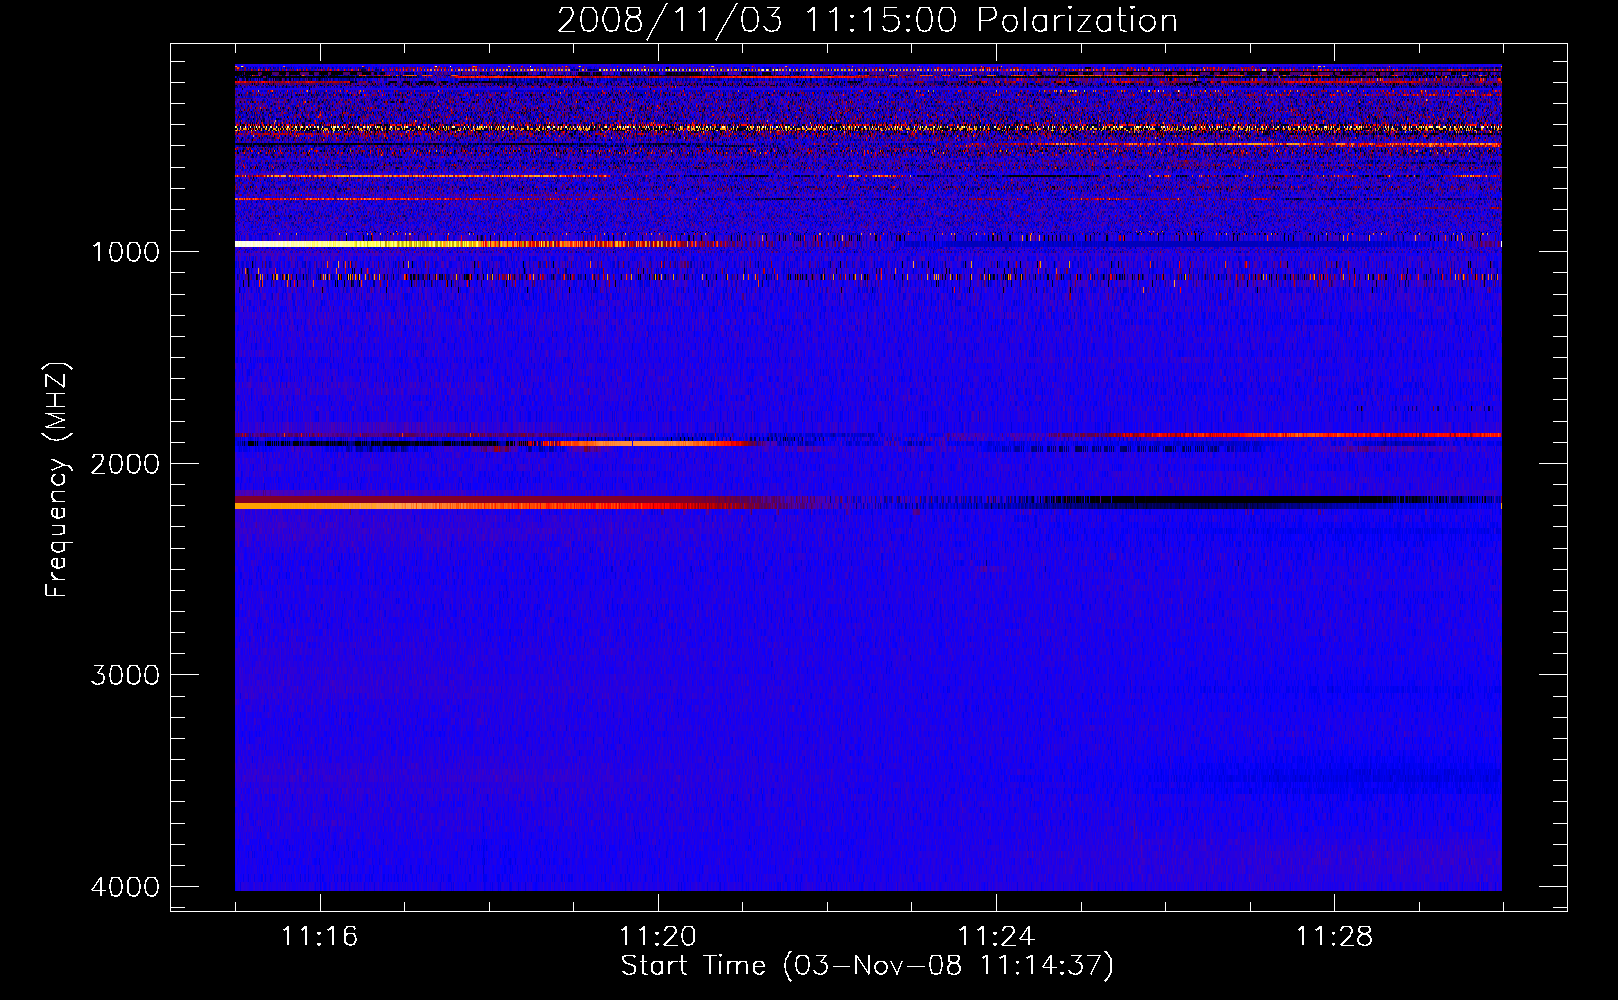Viewport: 1618px width, 1000px height.
Task: Click the 11:20 time tick label
Action: (x=658, y=937)
